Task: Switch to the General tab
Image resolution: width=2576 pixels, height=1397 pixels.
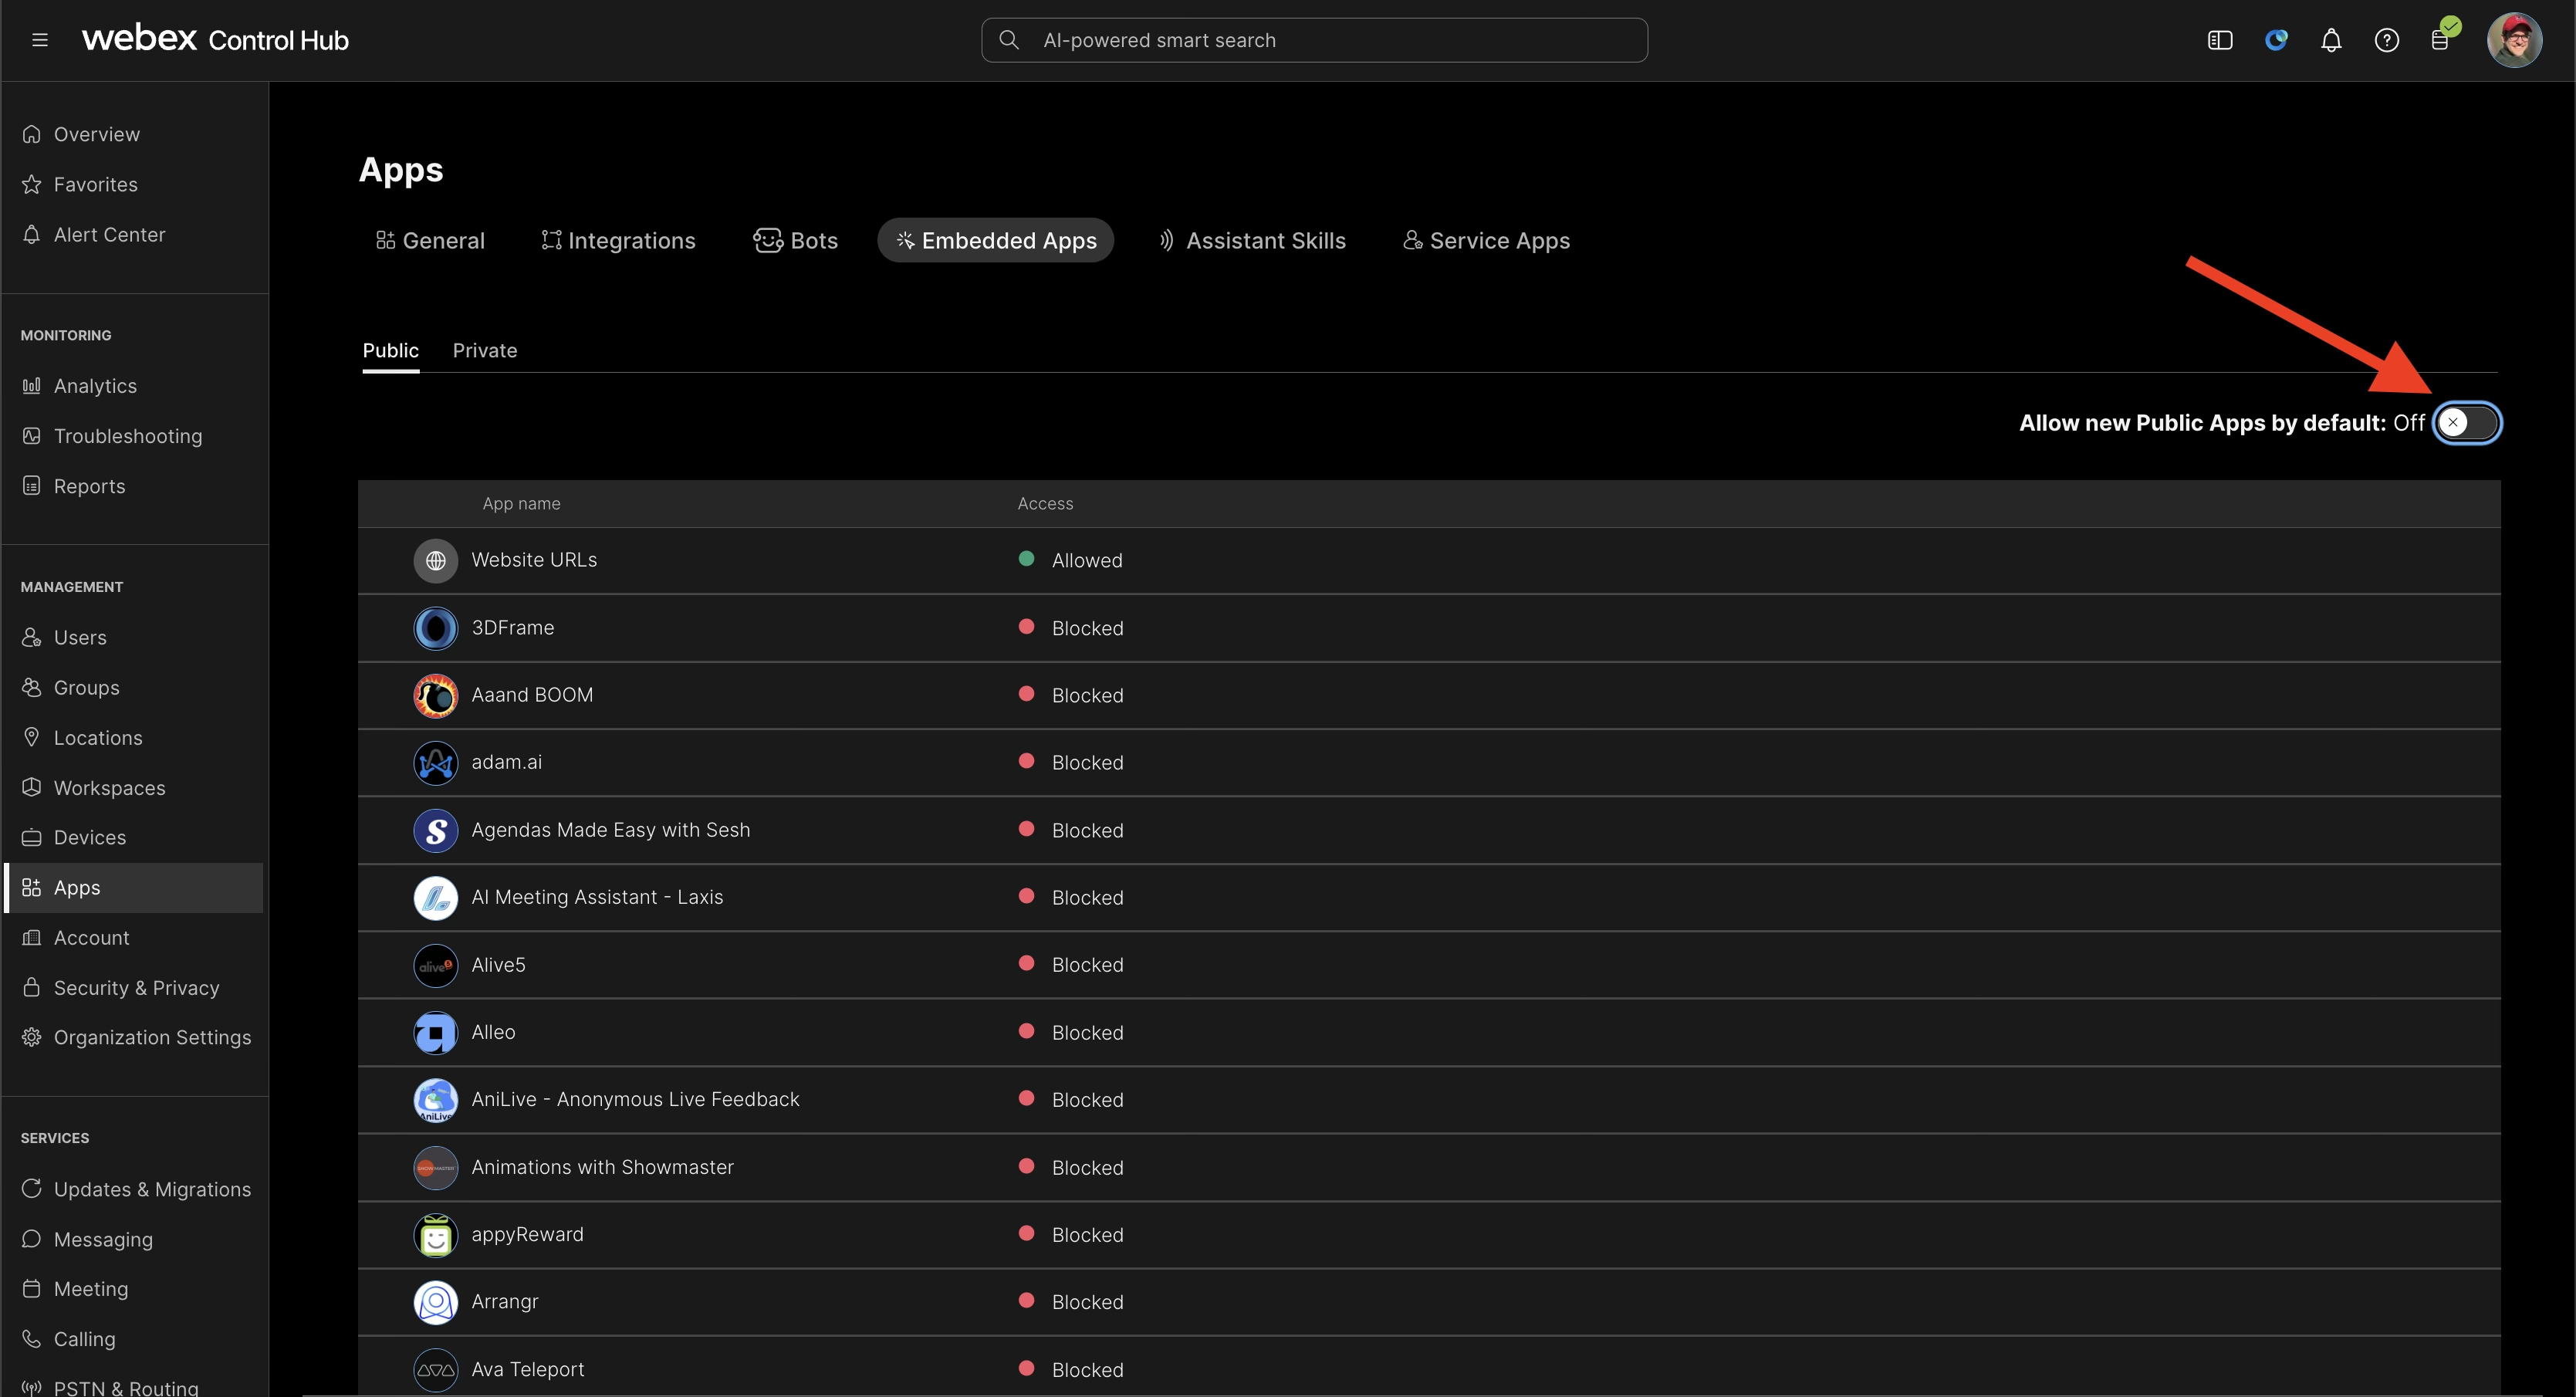Action: 430,241
